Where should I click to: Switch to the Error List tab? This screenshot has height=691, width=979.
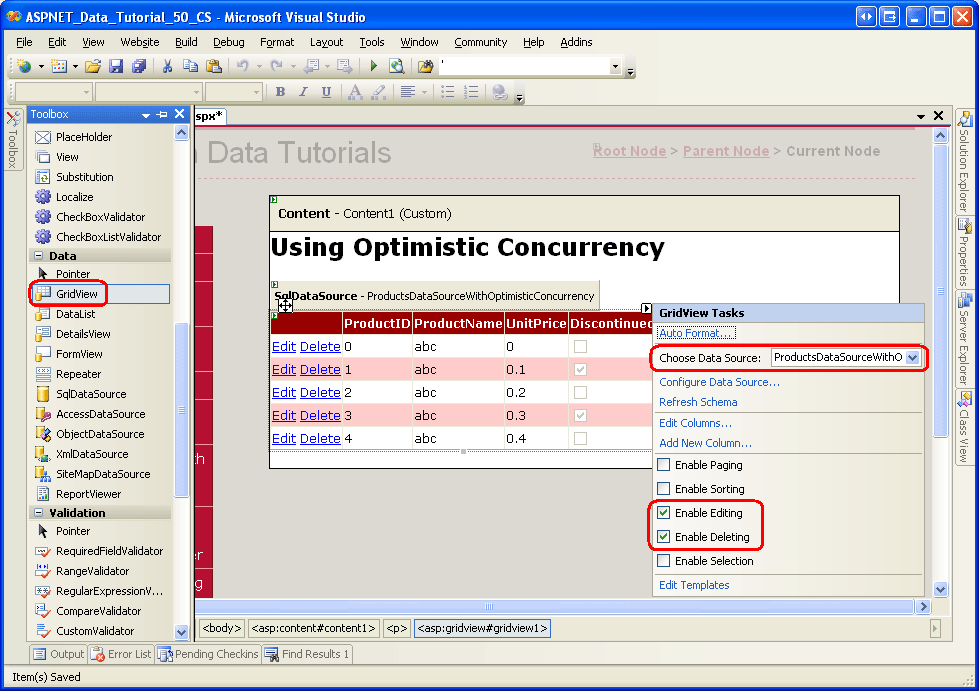121,654
